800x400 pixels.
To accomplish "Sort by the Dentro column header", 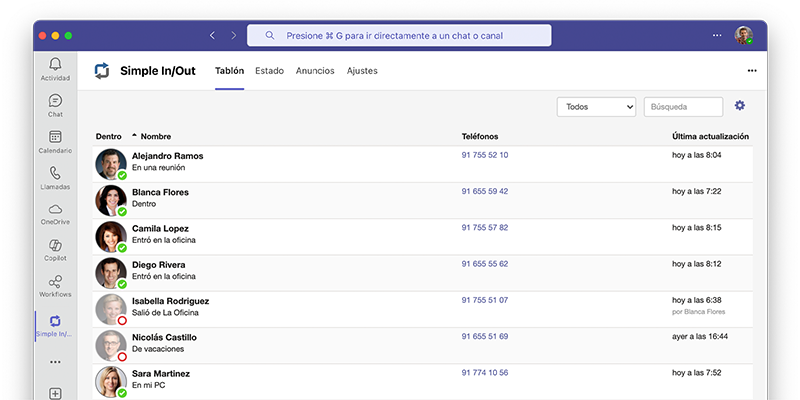I will point(109,136).
